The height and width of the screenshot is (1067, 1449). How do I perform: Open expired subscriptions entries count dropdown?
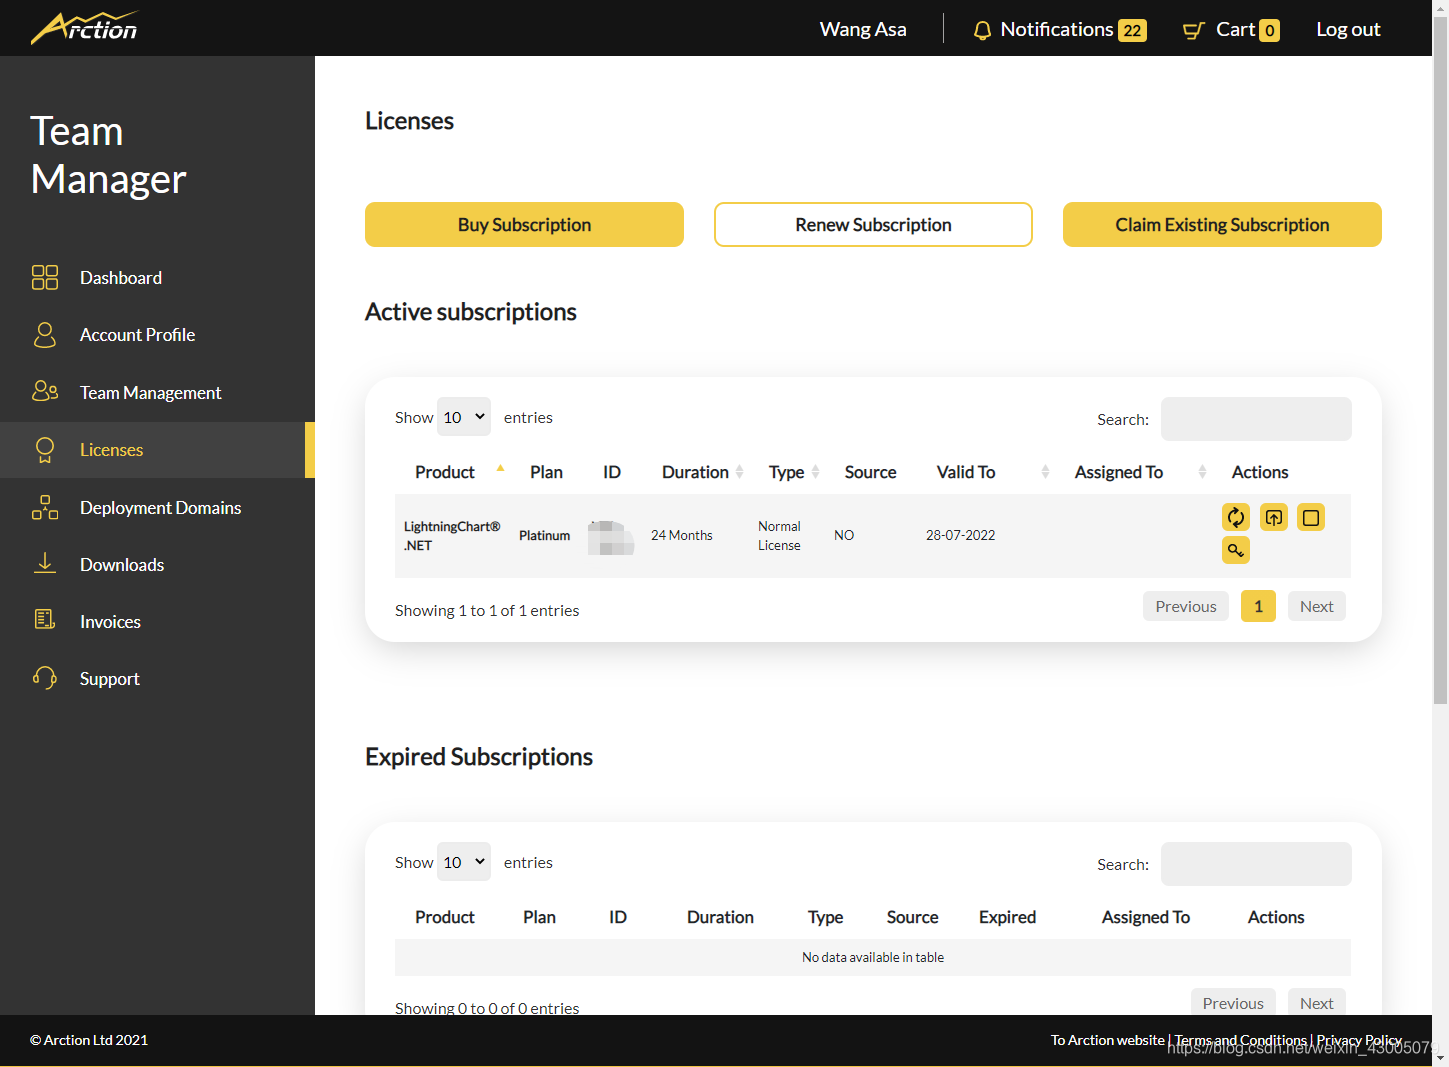pyautogui.click(x=464, y=862)
